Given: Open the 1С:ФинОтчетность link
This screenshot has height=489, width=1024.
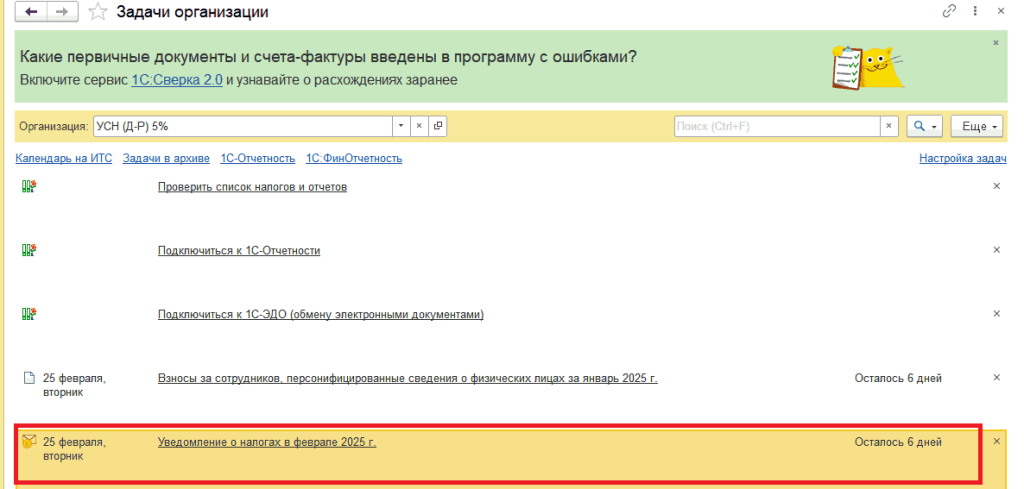Looking at the screenshot, I should 354,159.
